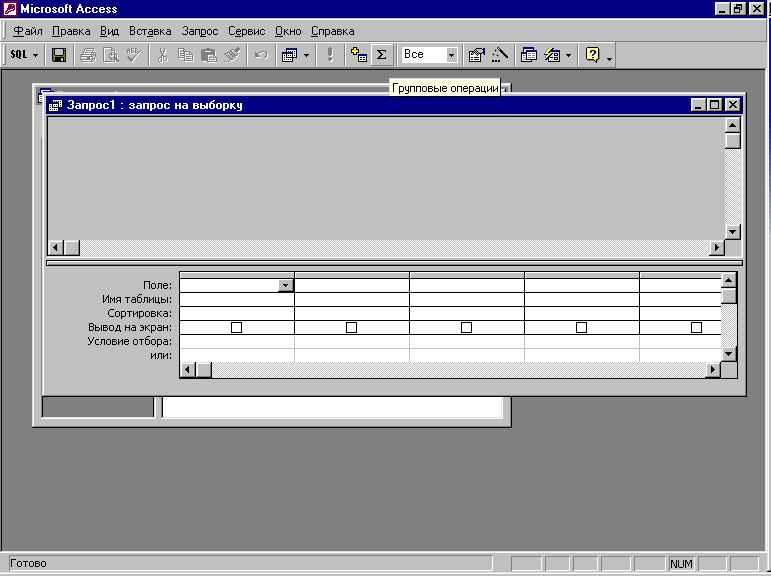Open the SQL view dropdown arrow

click(x=35, y=55)
